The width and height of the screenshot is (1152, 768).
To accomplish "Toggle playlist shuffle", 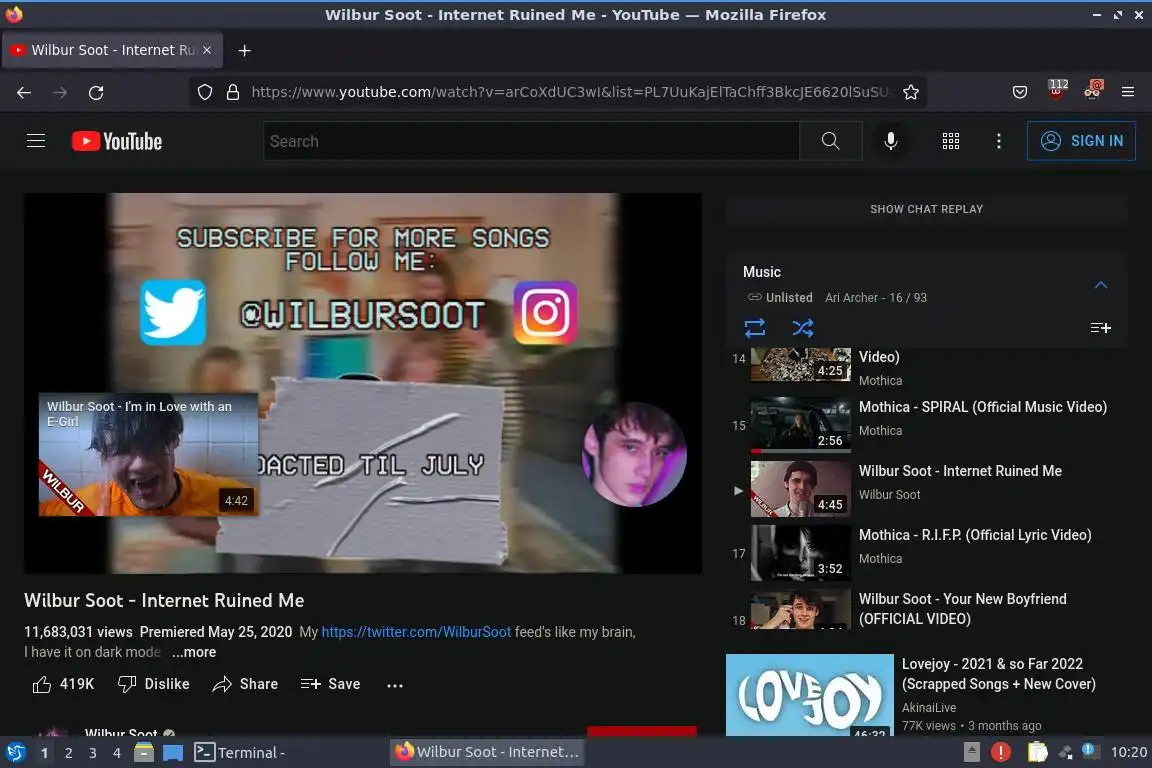I will click(802, 328).
